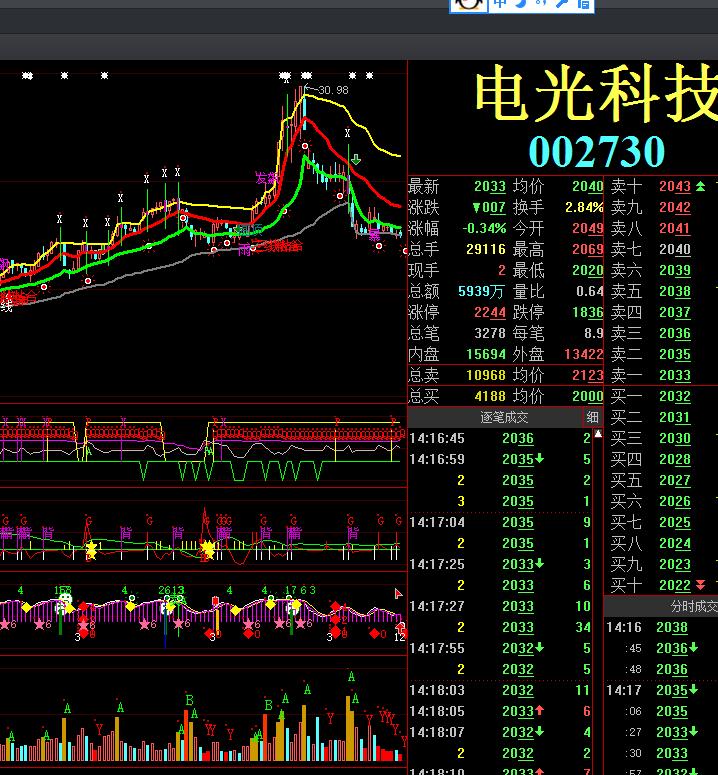The height and width of the screenshot is (775, 718).
Task: Click the 细 detail button
Action: coord(592,417)
